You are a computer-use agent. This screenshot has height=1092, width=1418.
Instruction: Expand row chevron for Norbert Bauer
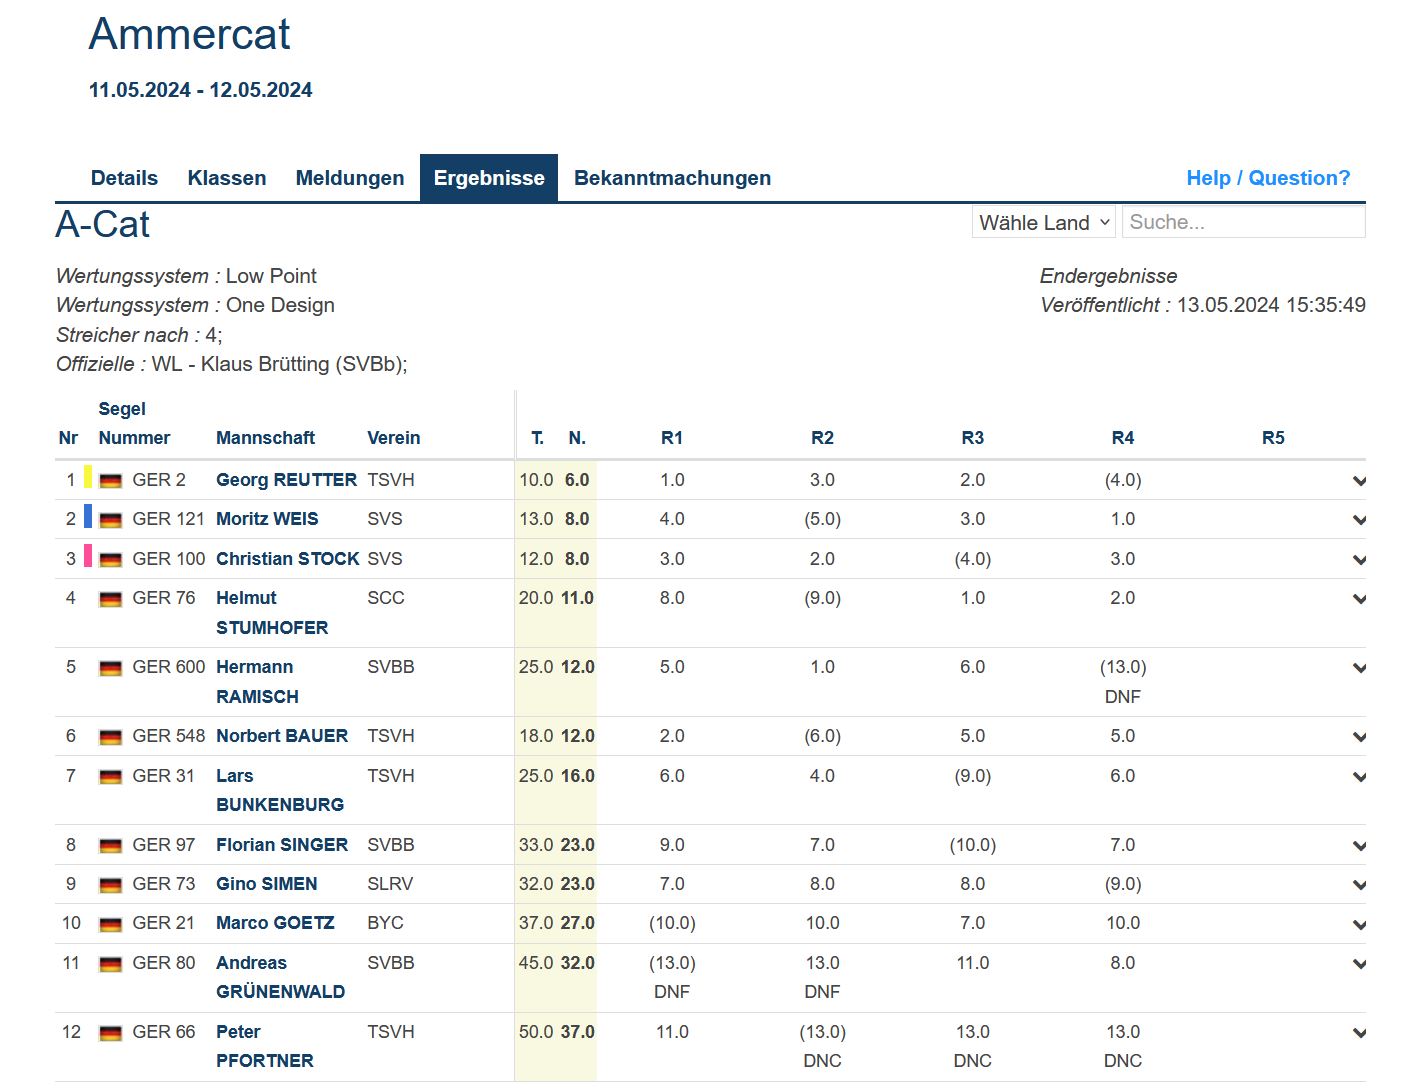click(x=1358, y=737)
